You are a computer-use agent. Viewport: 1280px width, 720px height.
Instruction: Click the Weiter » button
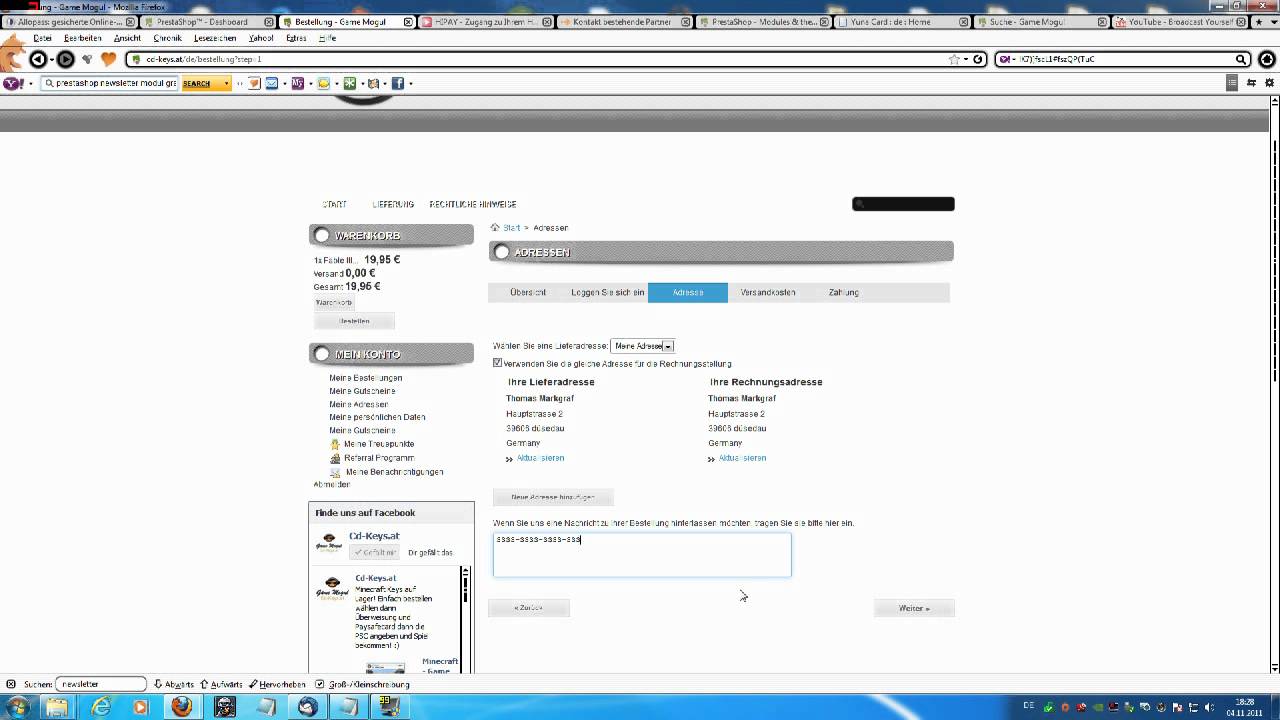pyautogui.click(x=914, y=608)
